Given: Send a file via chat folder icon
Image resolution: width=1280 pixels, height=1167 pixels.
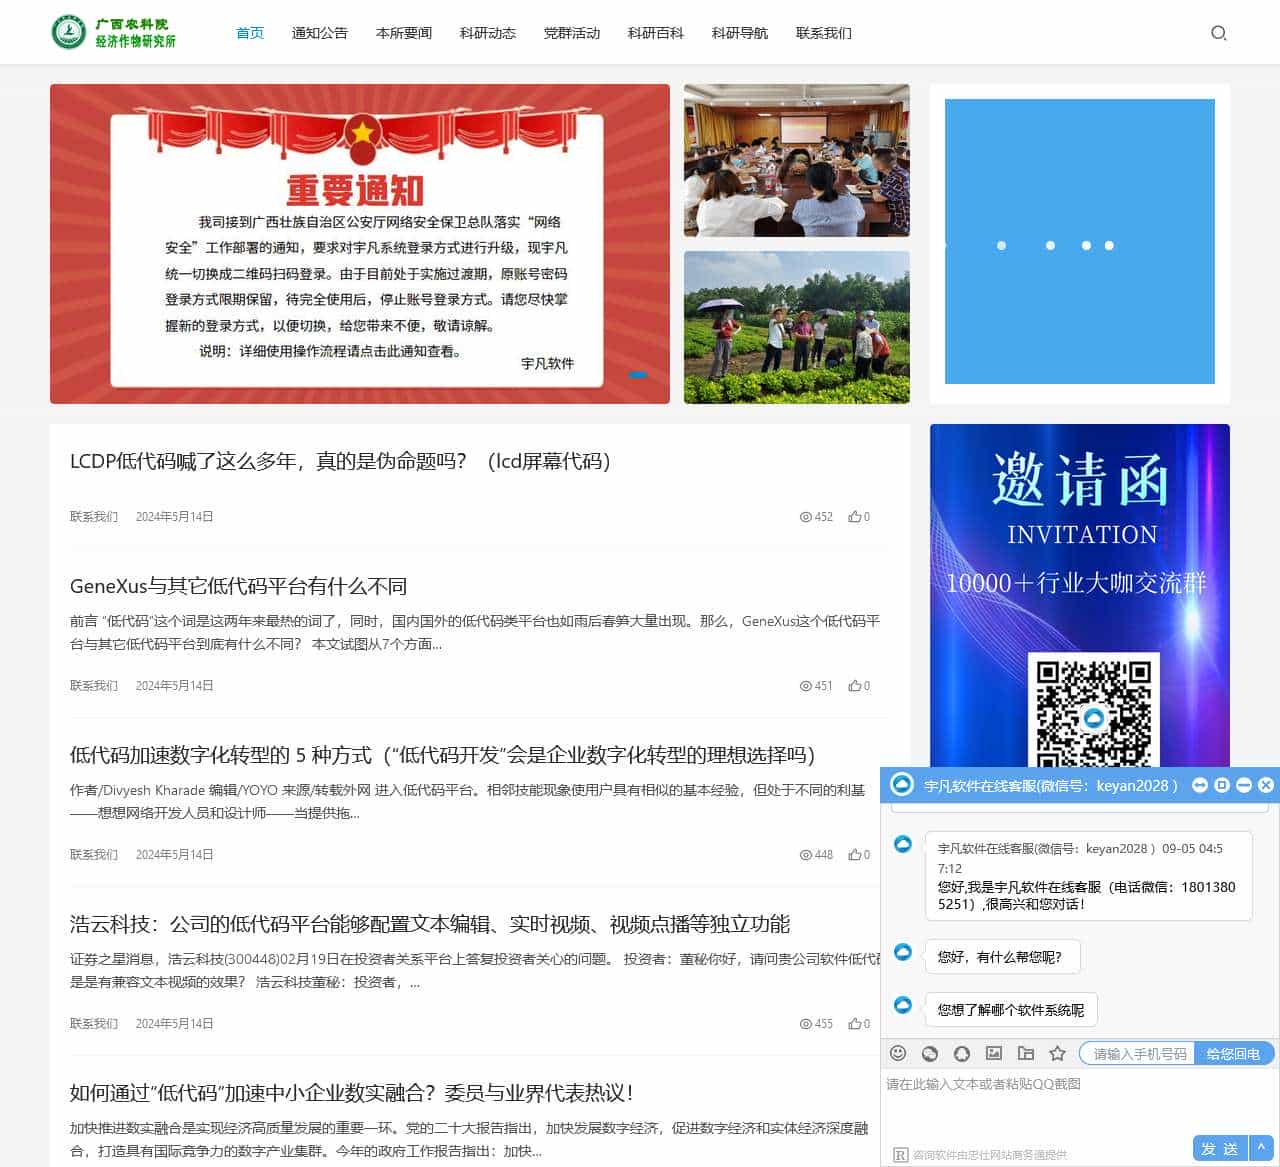Looking at the screenshot, I should point(1026,1053).
